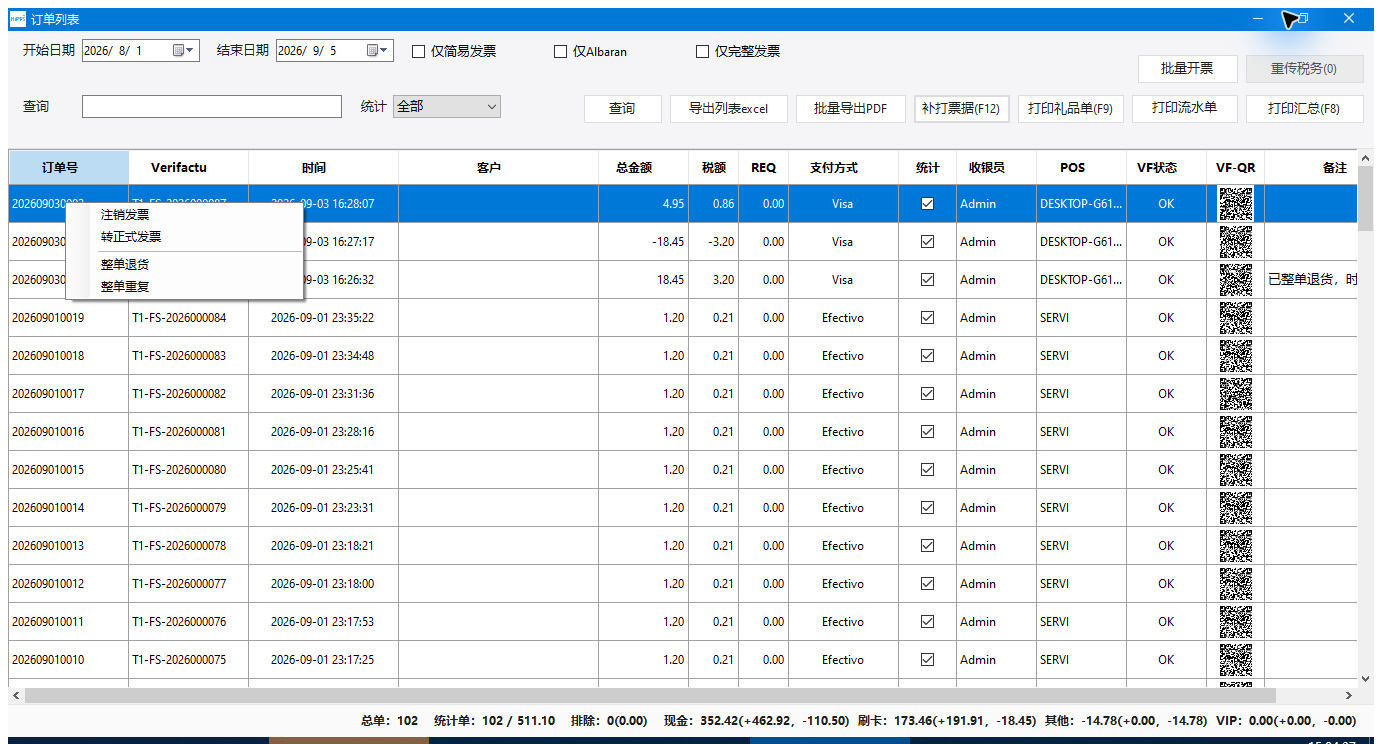Select cell T1-FS-2026000076
Viewport: 1382px width, 744px height.
coord(188,622)
